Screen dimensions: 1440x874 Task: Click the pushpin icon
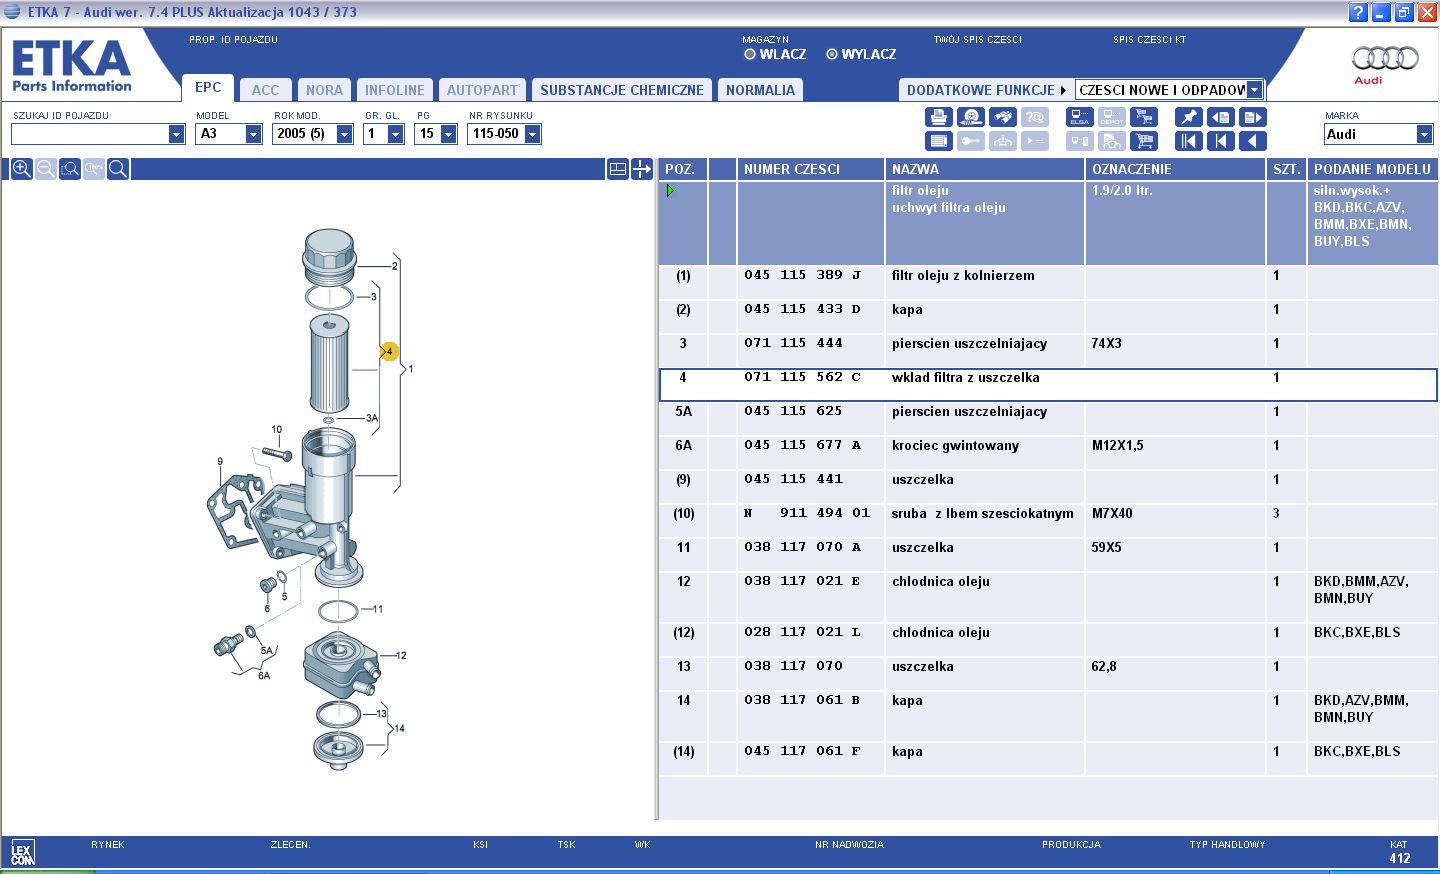tap(1188, 117)
